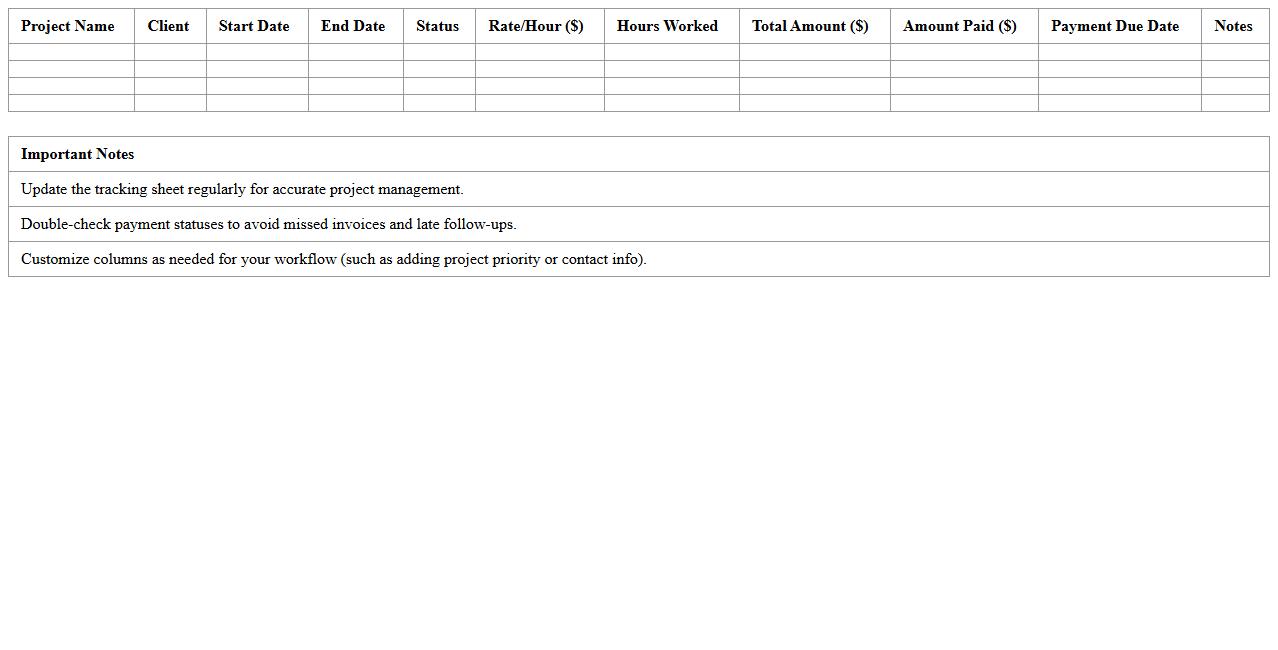Click the Hours Worked column header

click(x=667, y=26)
